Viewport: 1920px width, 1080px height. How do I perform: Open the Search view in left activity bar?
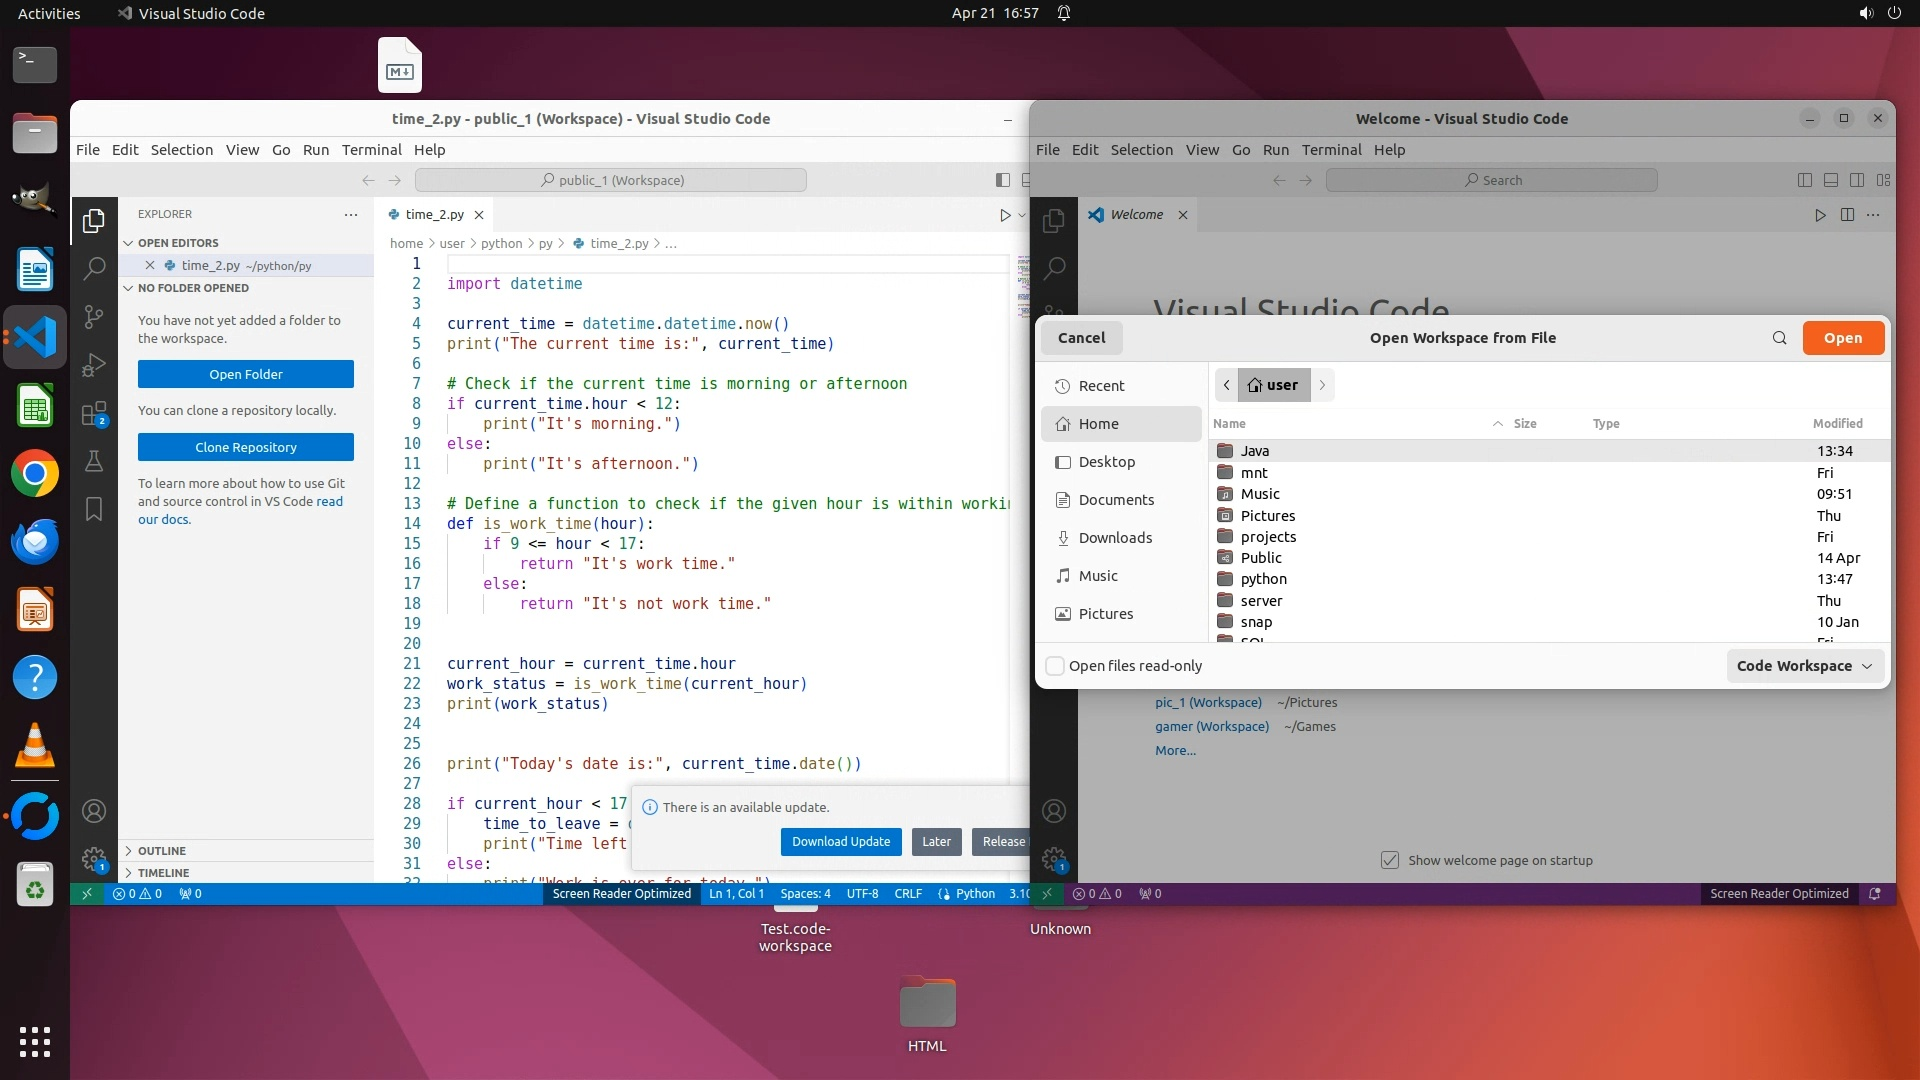(94, 268)
